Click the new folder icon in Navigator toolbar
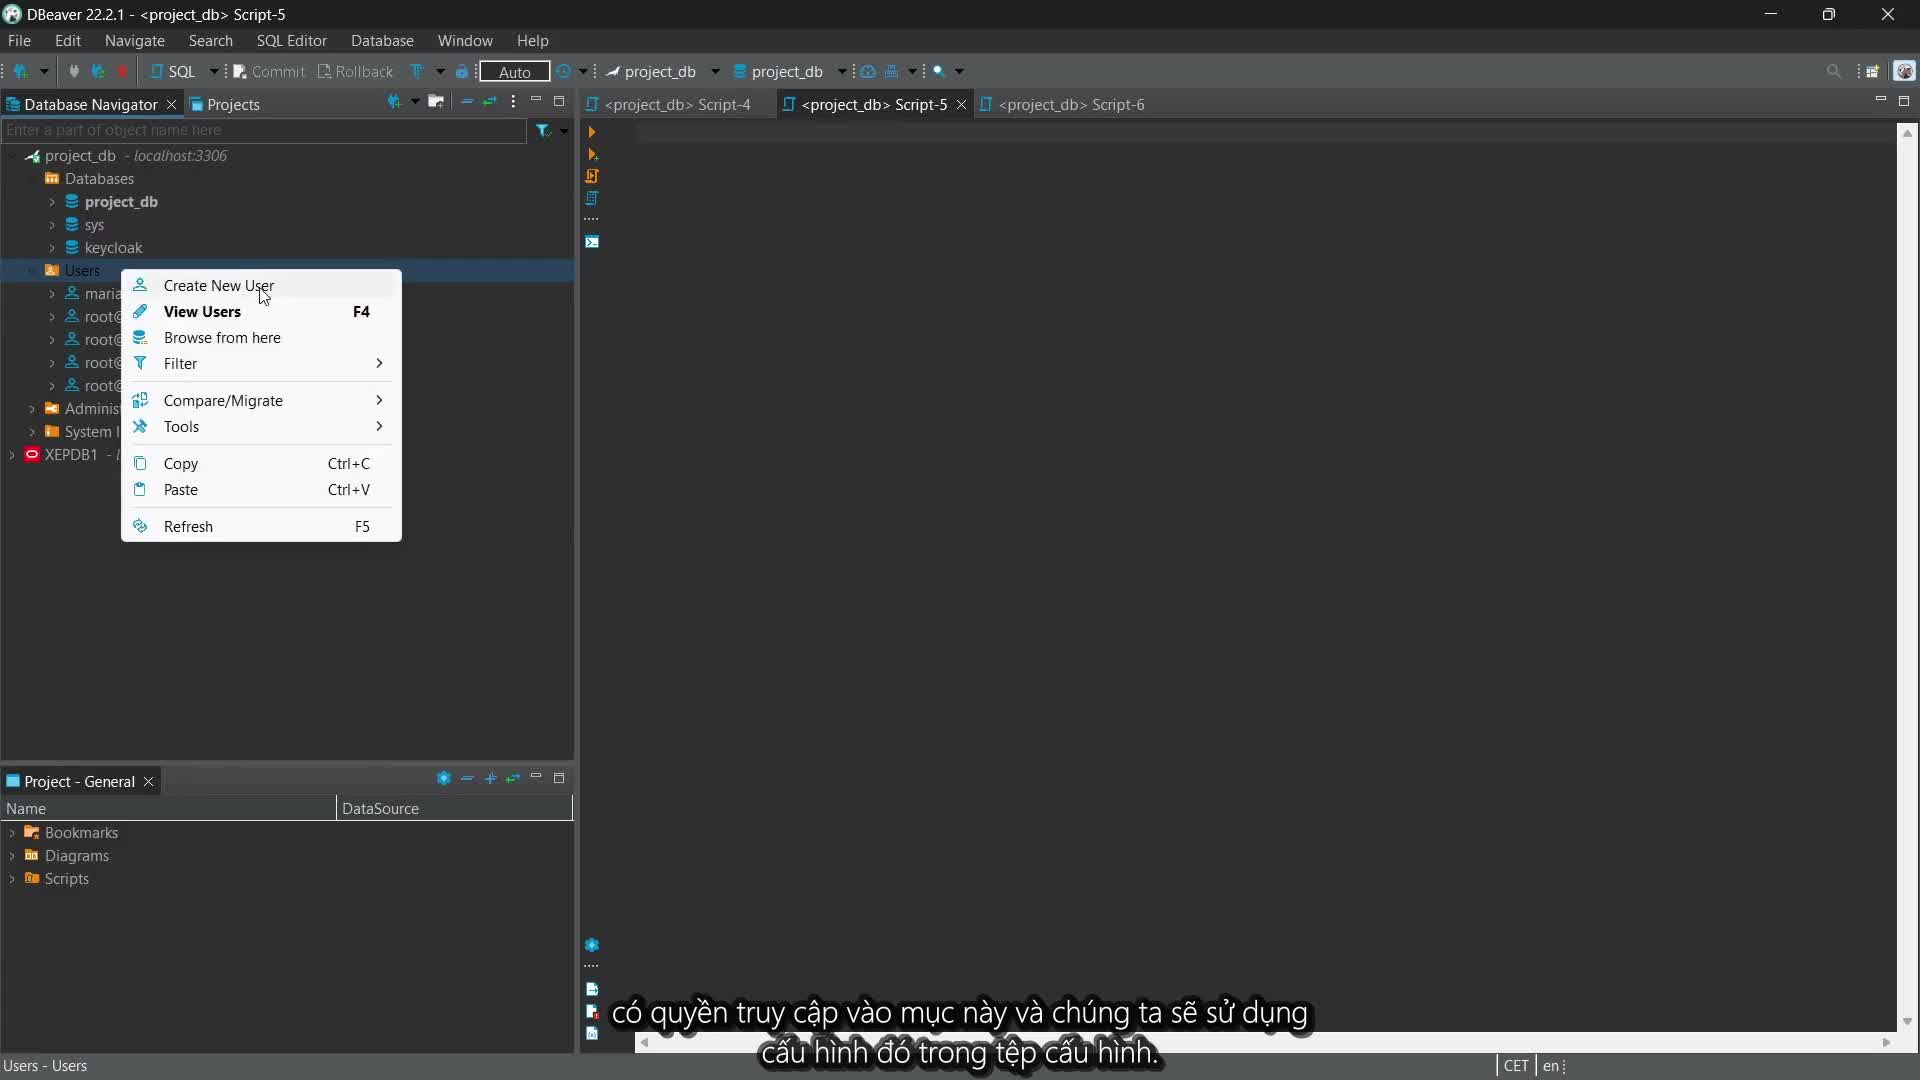1920x1080 pixels. coord(436,102)
